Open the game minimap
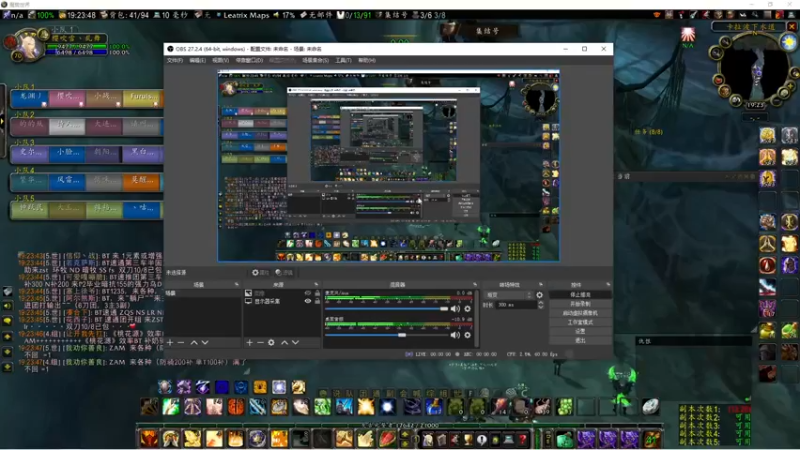The image size is (800, 450). (753, 70)
